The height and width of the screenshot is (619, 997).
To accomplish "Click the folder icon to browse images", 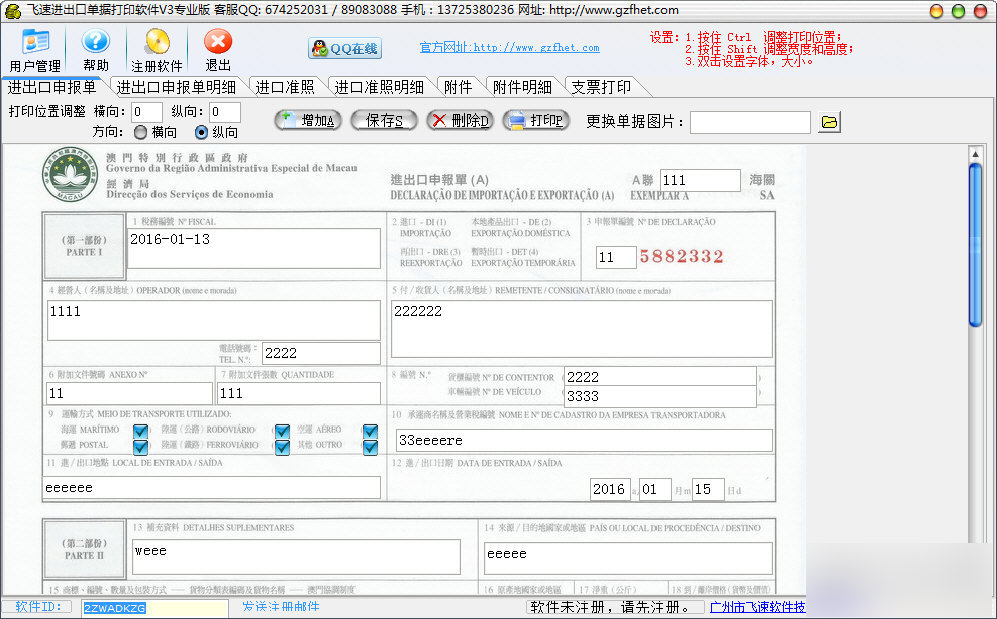I will [829, 122].
